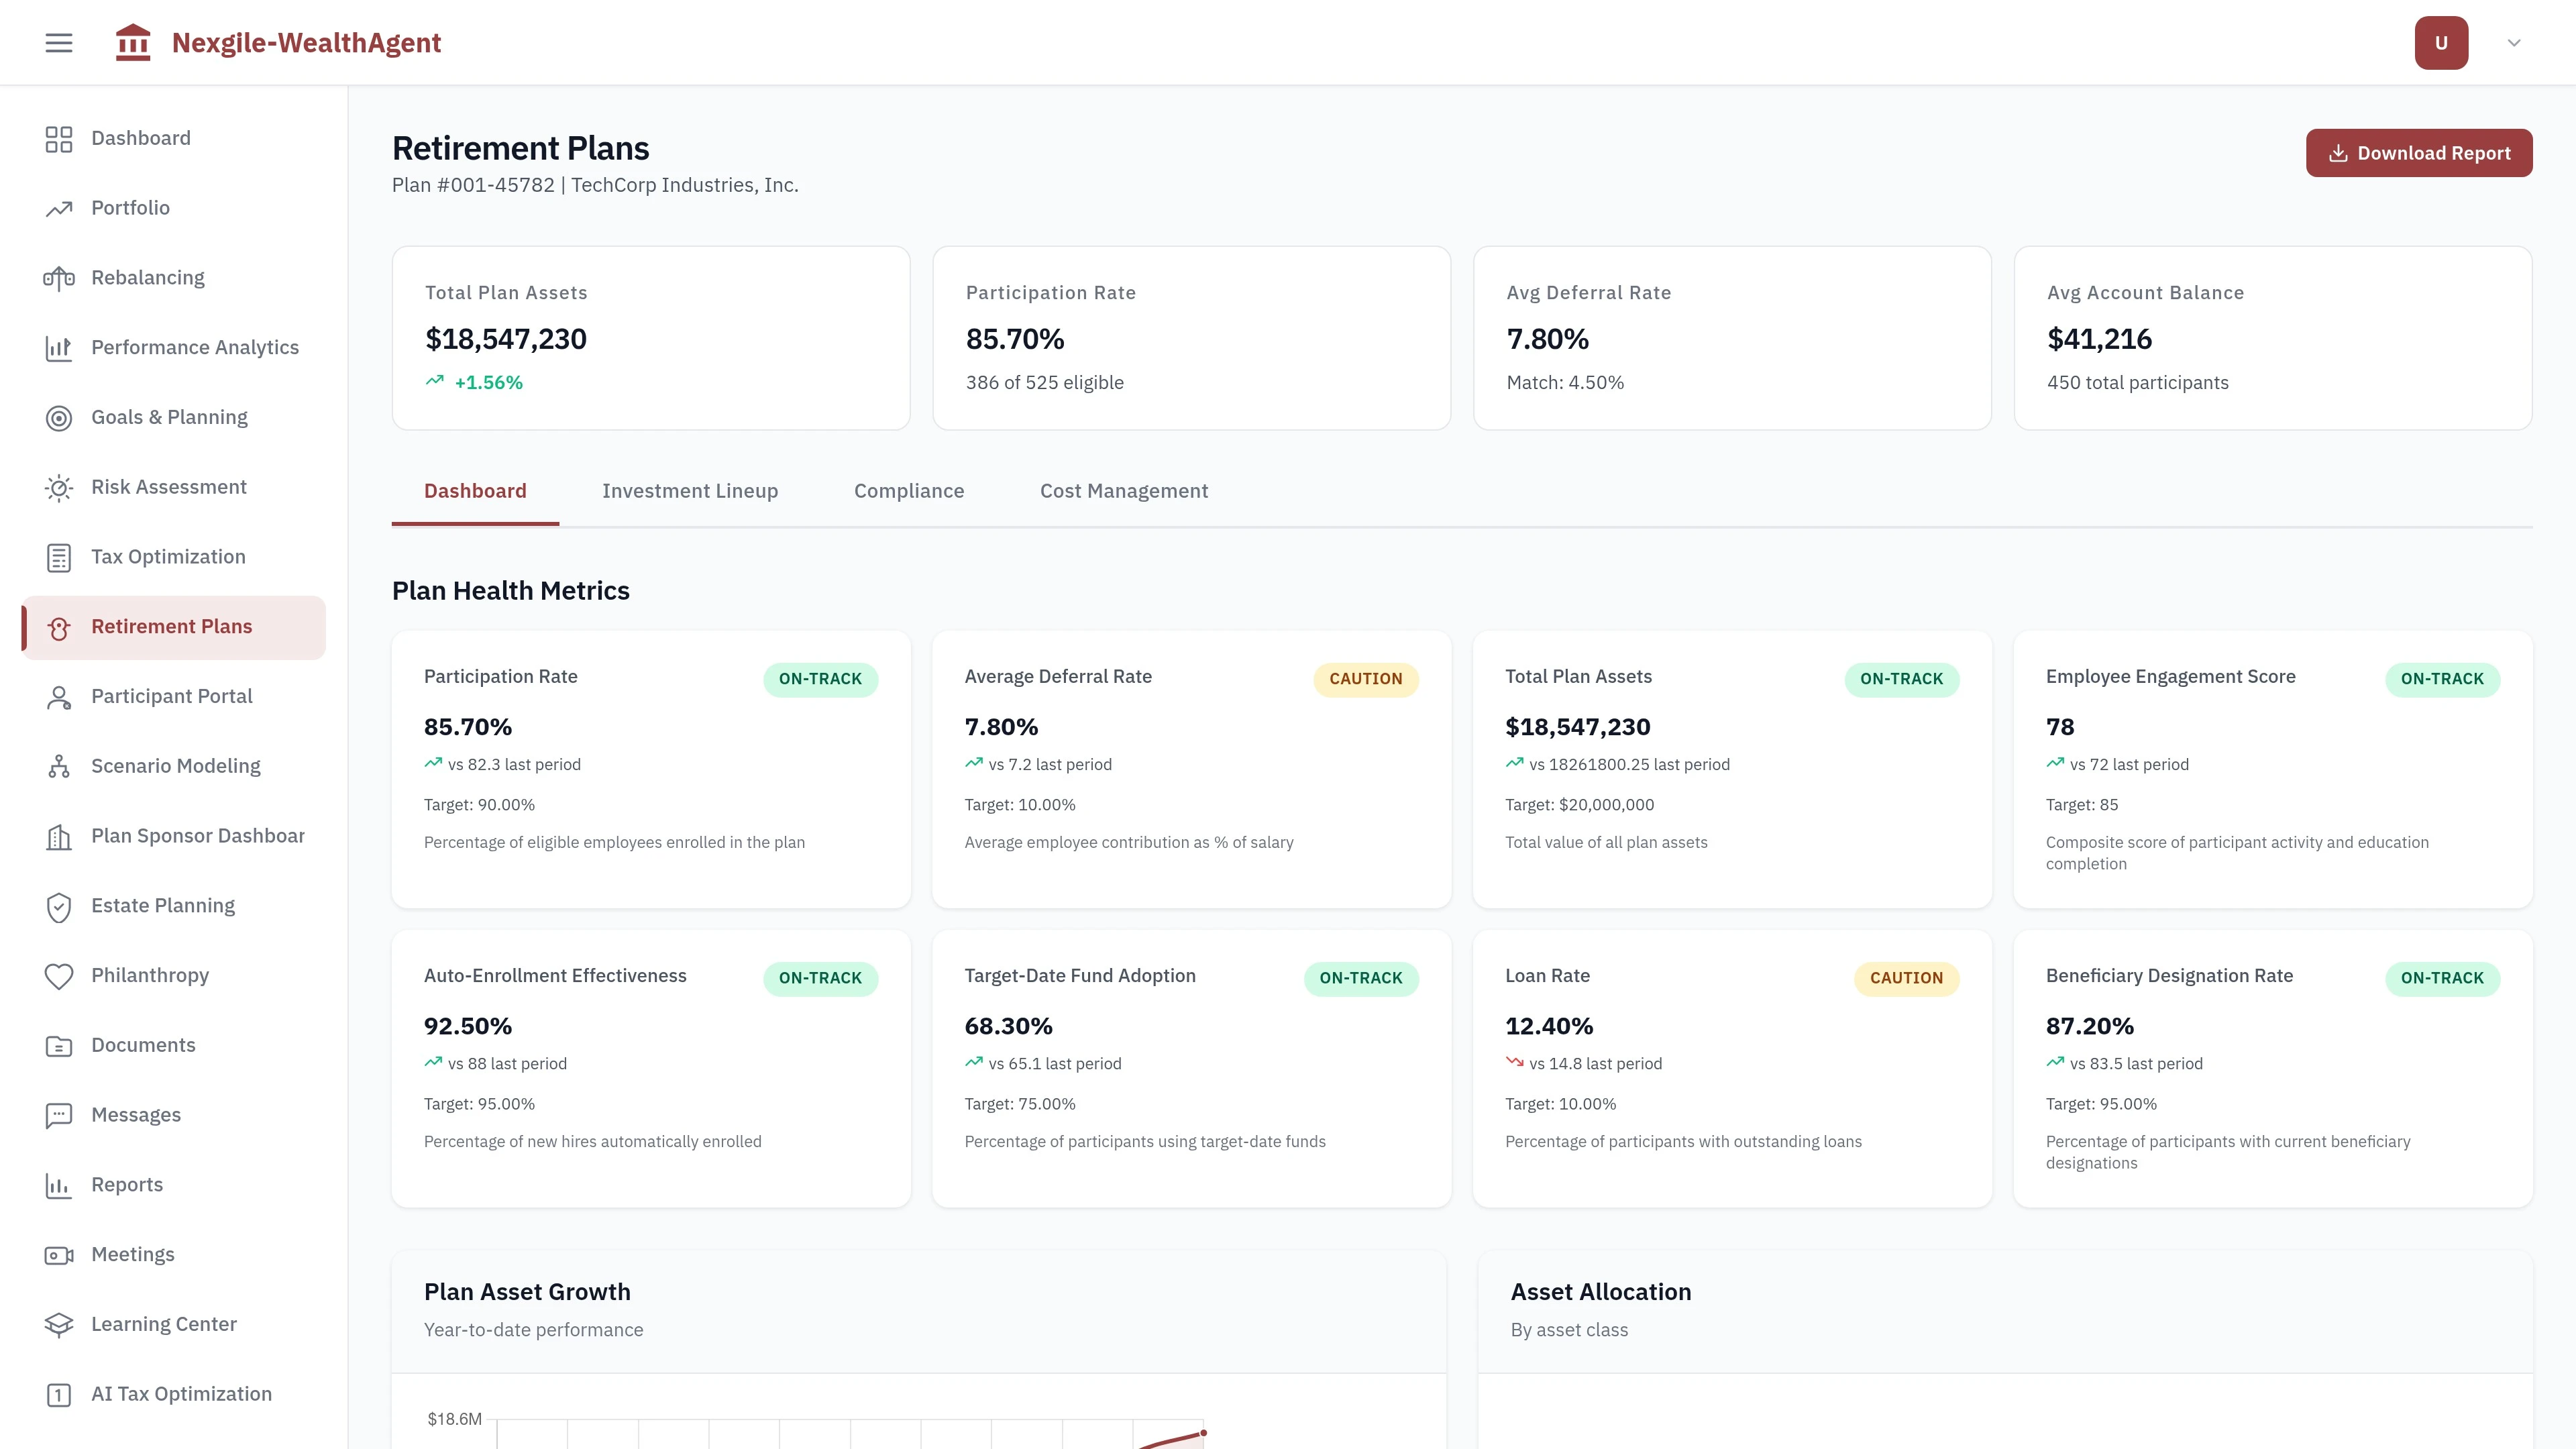Click the Messages chat bubble icon
The height and width of the screenshot is (1449, 2576).
pyautogui.click(x=59, y=1115)
